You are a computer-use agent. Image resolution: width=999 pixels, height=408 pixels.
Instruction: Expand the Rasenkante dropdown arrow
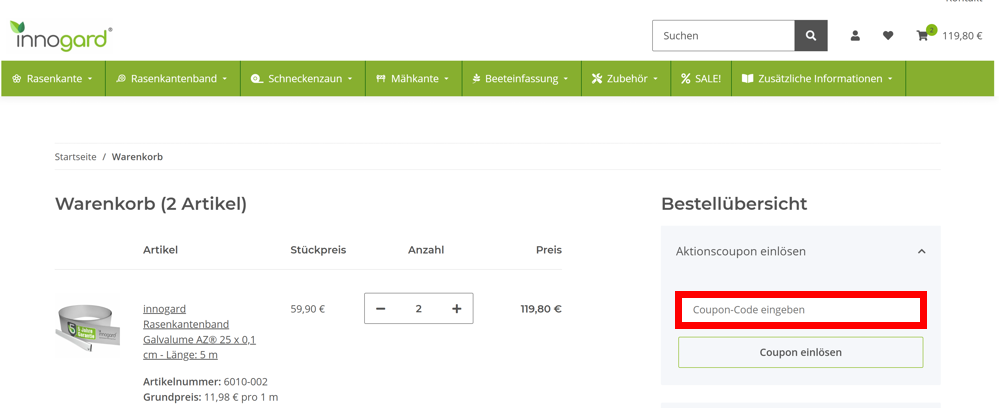pos(90,80)
